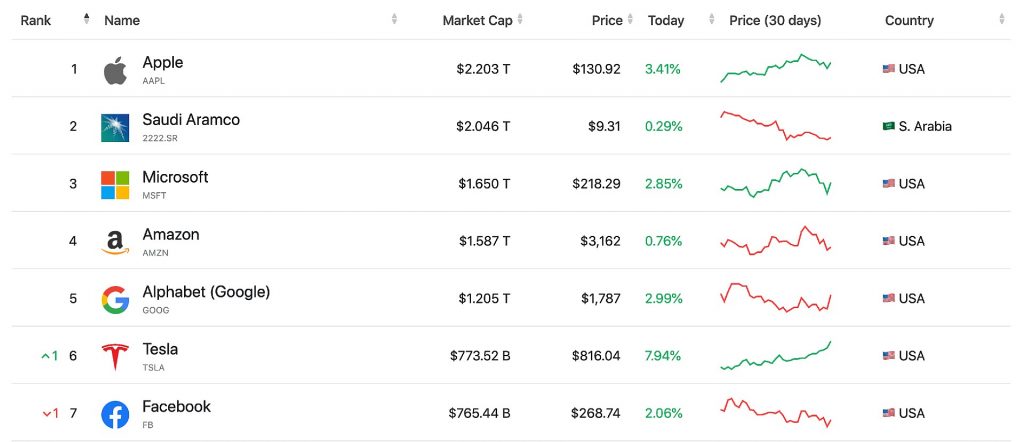Screen dimensions: 1024x442
Task: Open the Tesla company link
Action: tap(160, 349)
